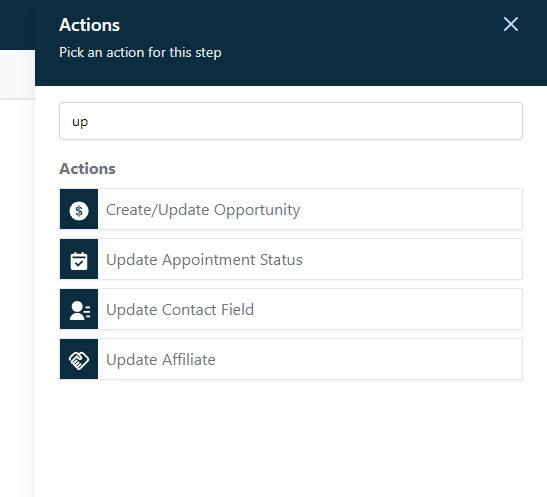547x497 pixels.
Task: Pick the Update Contact Field action
Action: [291, 309]
